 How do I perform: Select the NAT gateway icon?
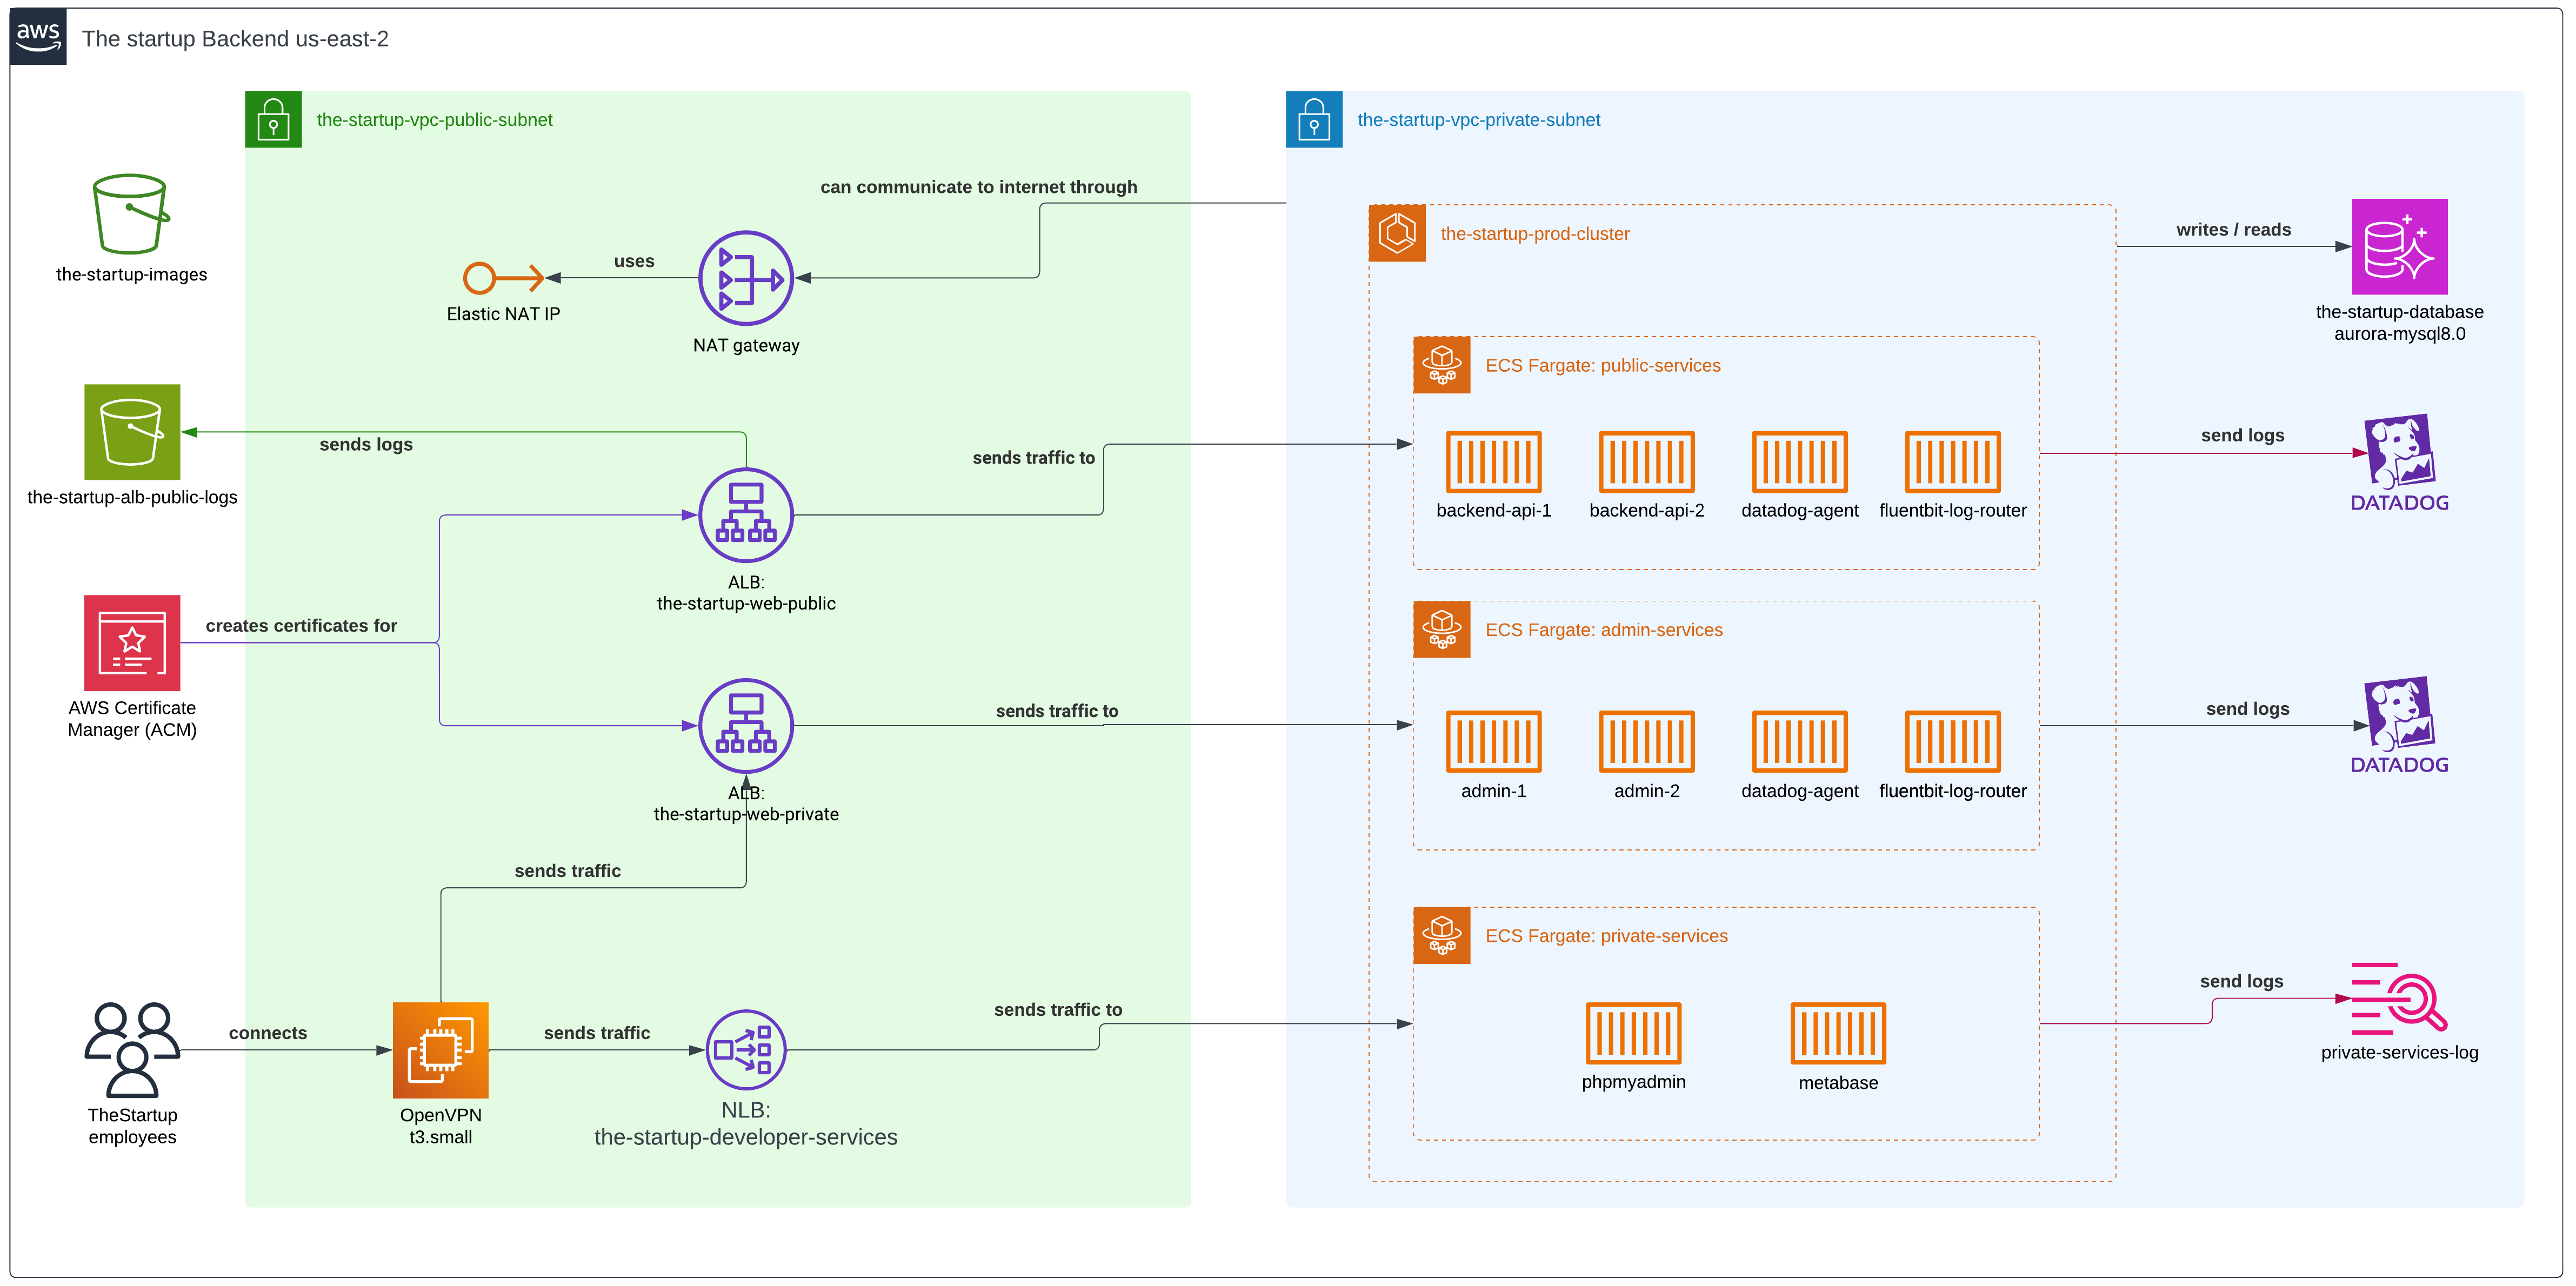tap(745, 279)
